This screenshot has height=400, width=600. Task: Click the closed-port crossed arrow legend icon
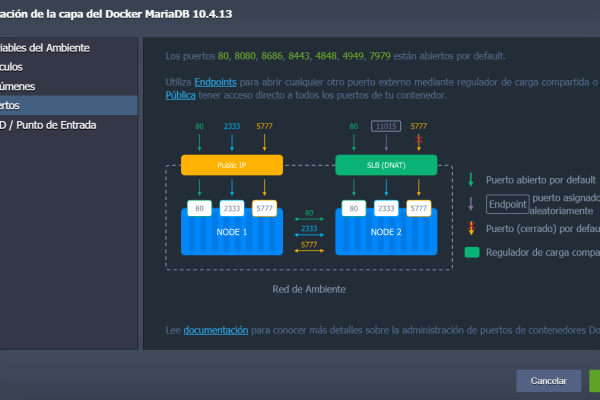point(471,228)
